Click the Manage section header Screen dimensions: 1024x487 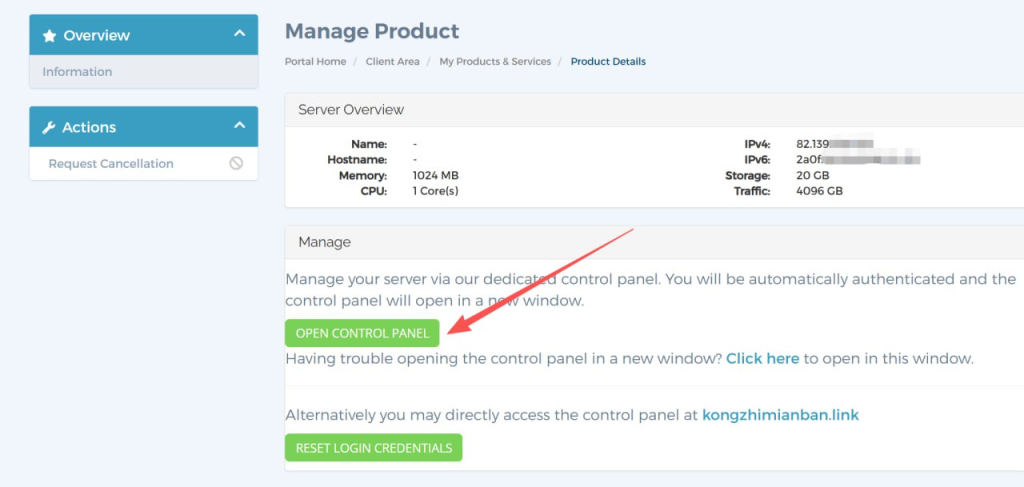click(x=324, y=242)
